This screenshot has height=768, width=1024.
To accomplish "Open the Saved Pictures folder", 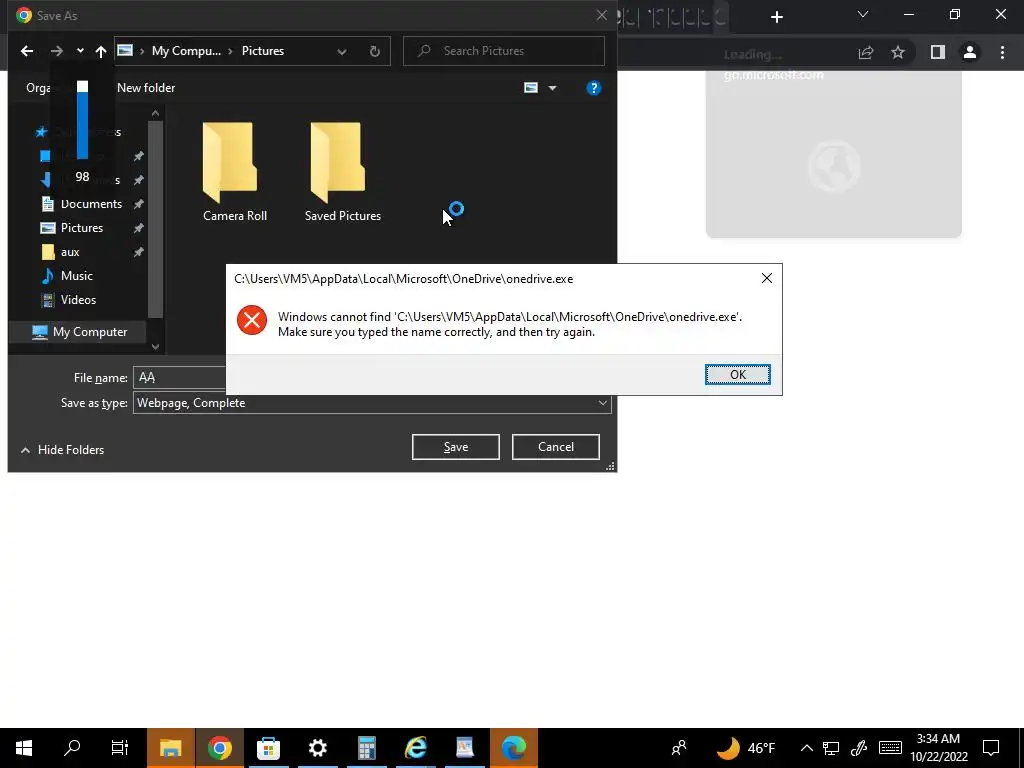I will click(342, 172).
